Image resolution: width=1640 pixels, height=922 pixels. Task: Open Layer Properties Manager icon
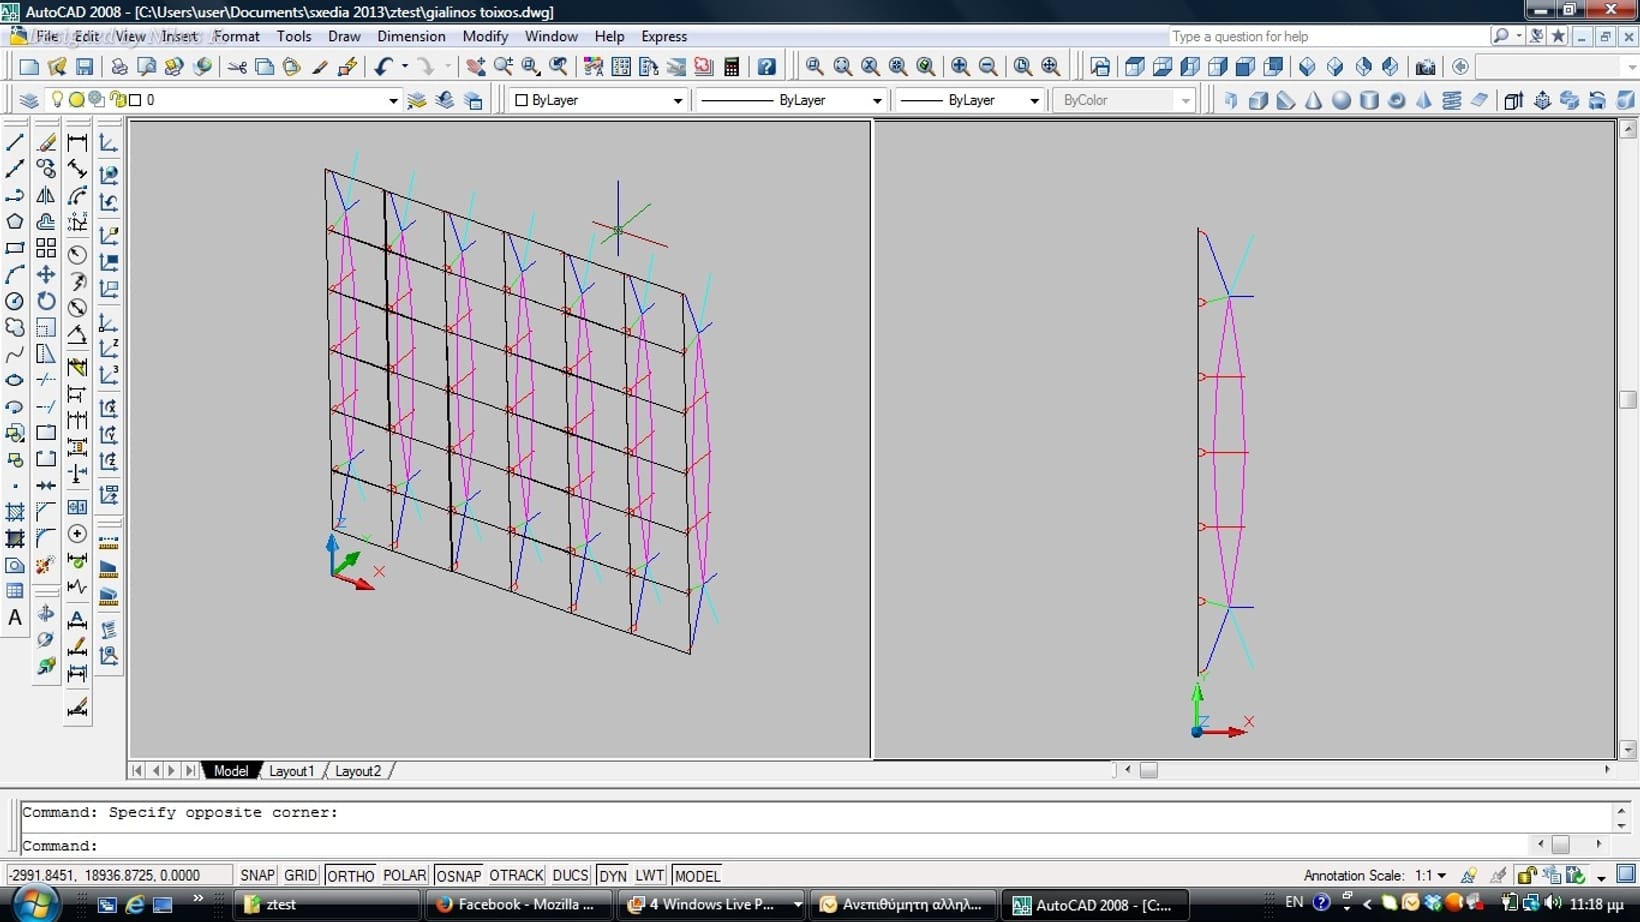pyautogui.click(x=29, y=100)
